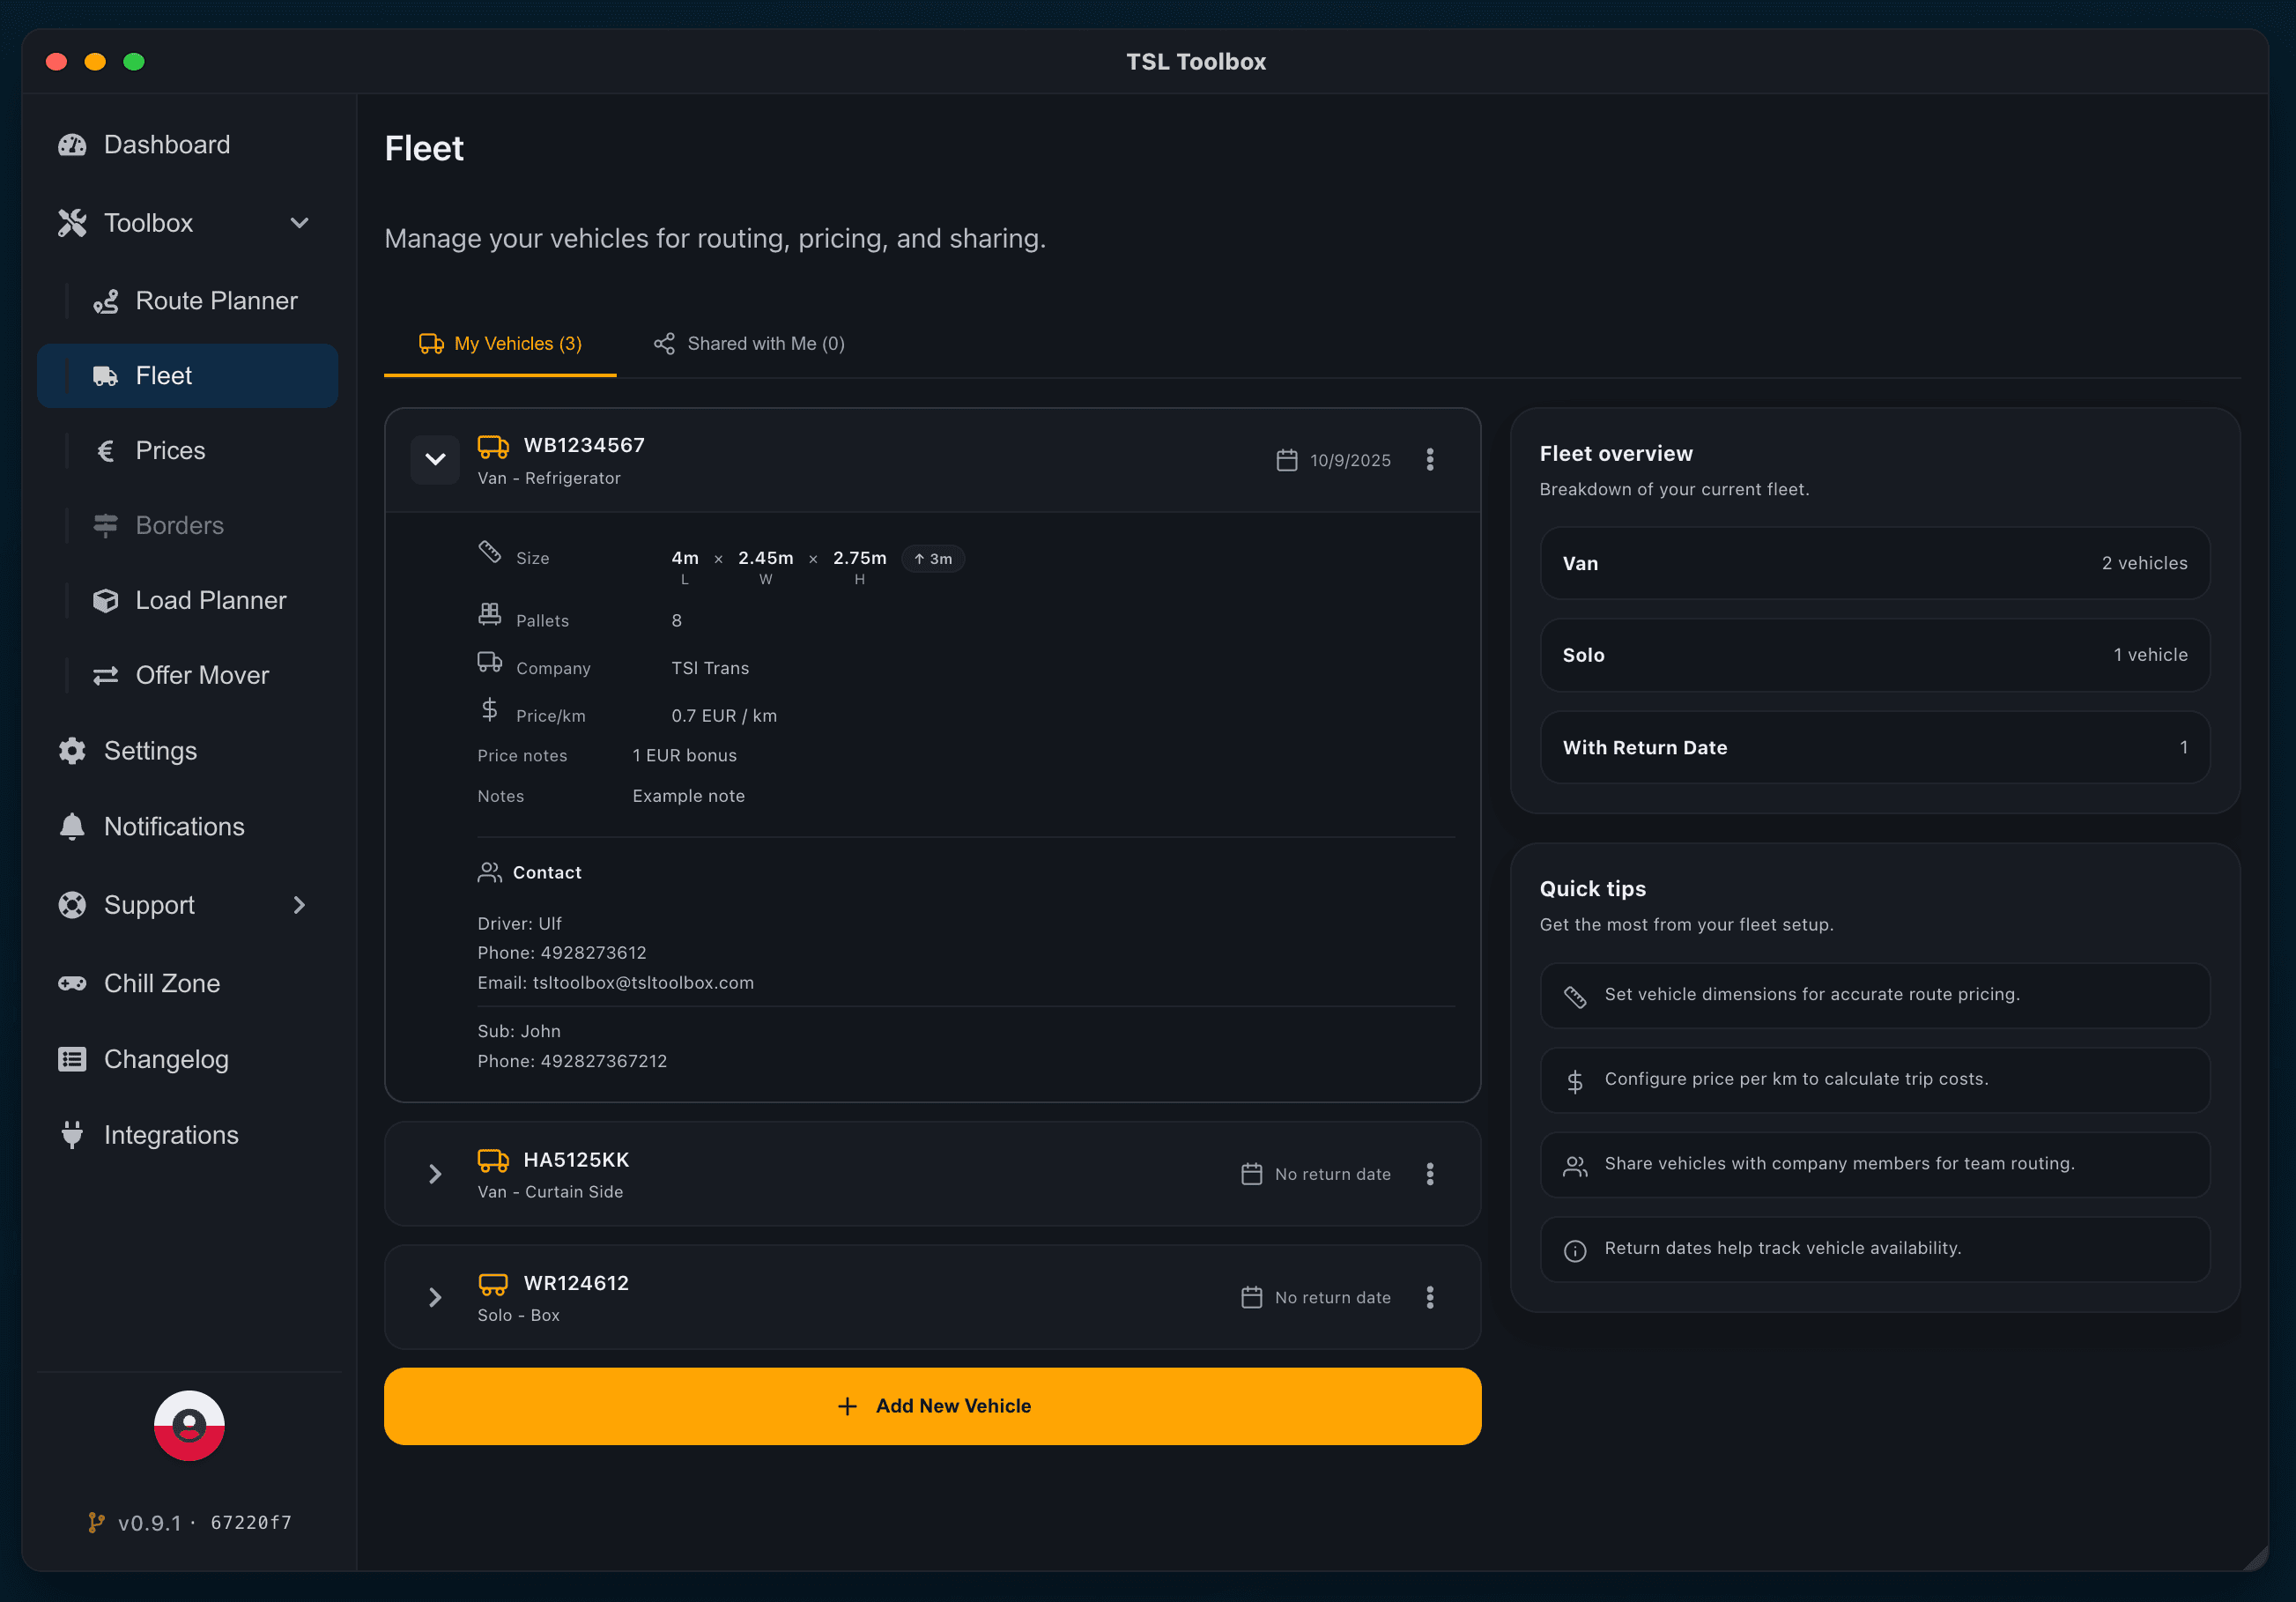2296x1602 pixels.
Task: Click the Toolbox wrench icon
Action: pos(72,223)
